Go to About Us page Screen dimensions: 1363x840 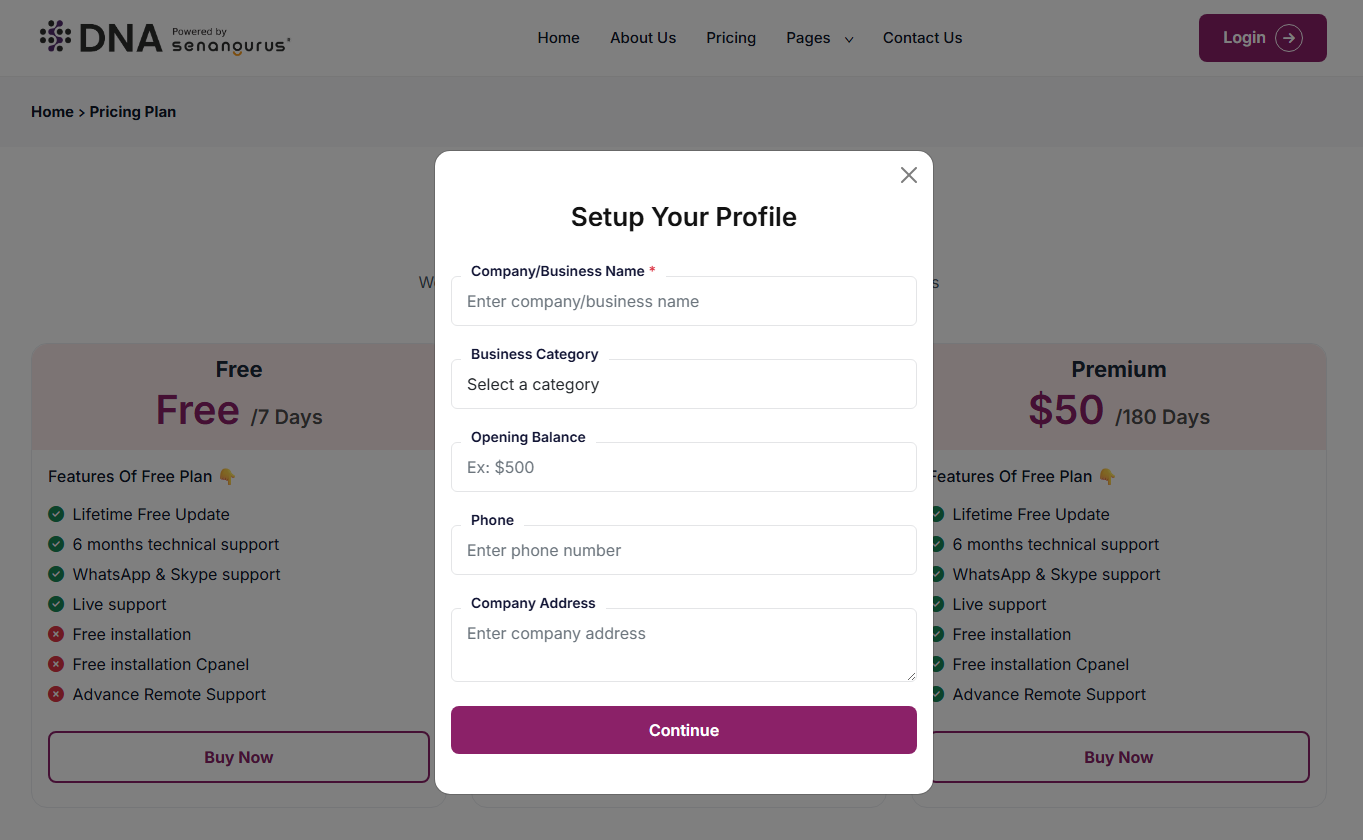643,38
